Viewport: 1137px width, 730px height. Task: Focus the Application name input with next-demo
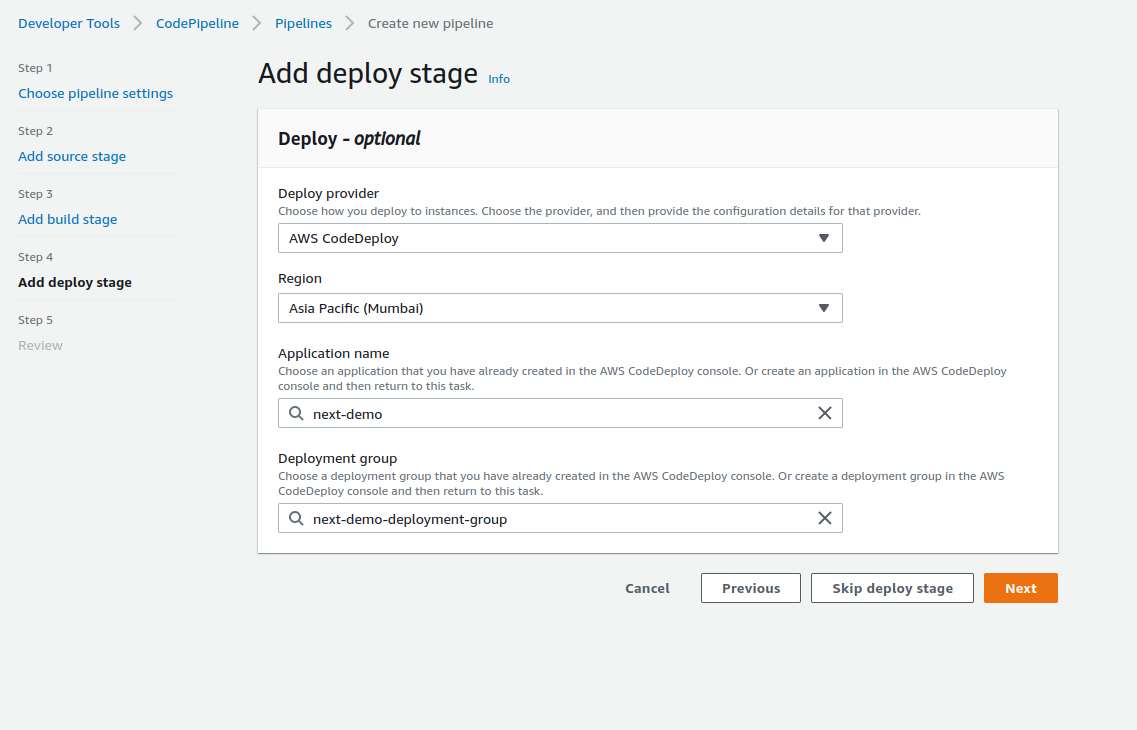(x=560, y=413)
